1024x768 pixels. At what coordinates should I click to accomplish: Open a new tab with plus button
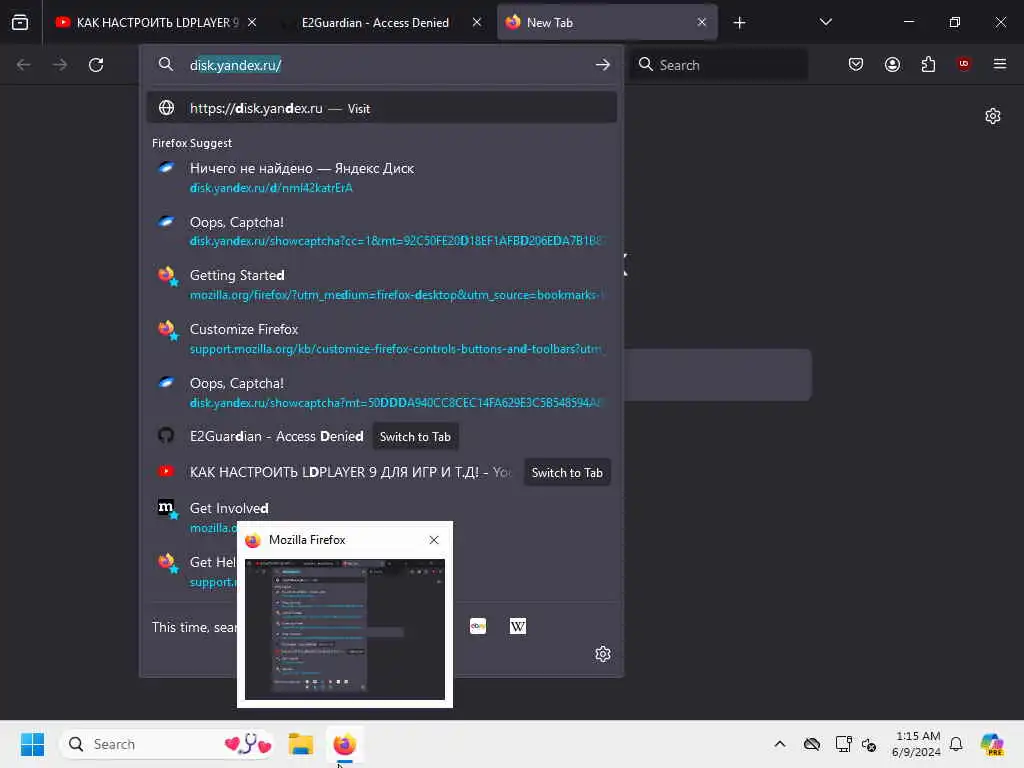click(x=739, y=23)
